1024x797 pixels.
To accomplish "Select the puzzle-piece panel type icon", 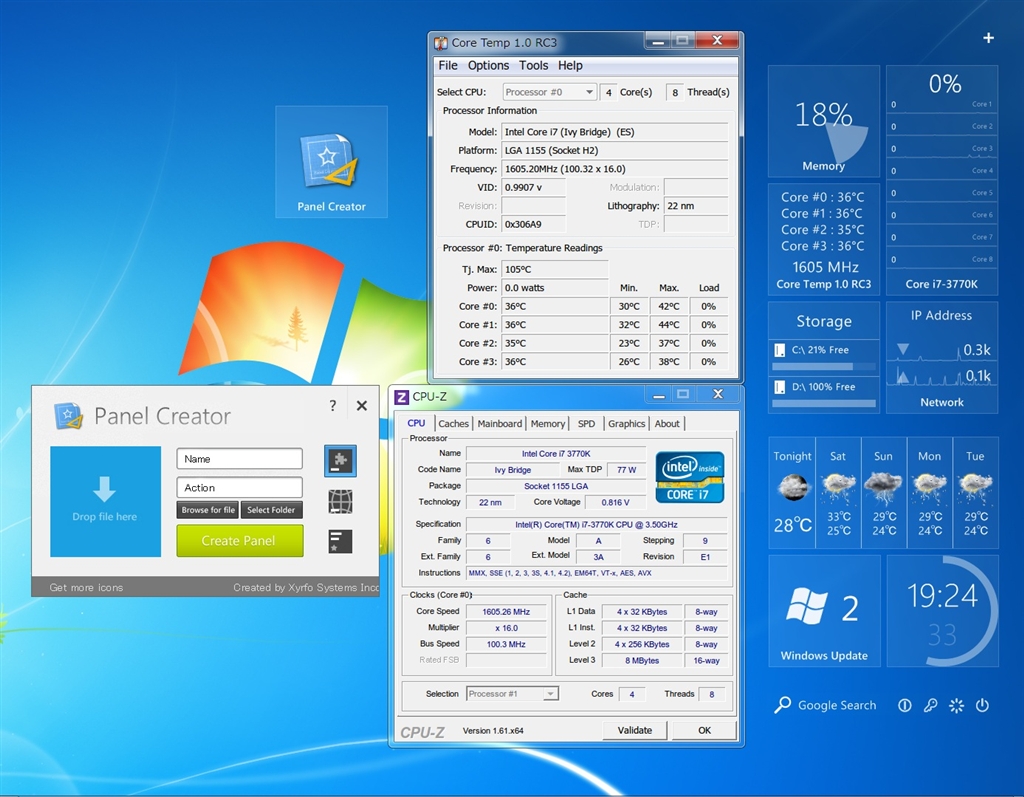I will click(x=340, y=461).
